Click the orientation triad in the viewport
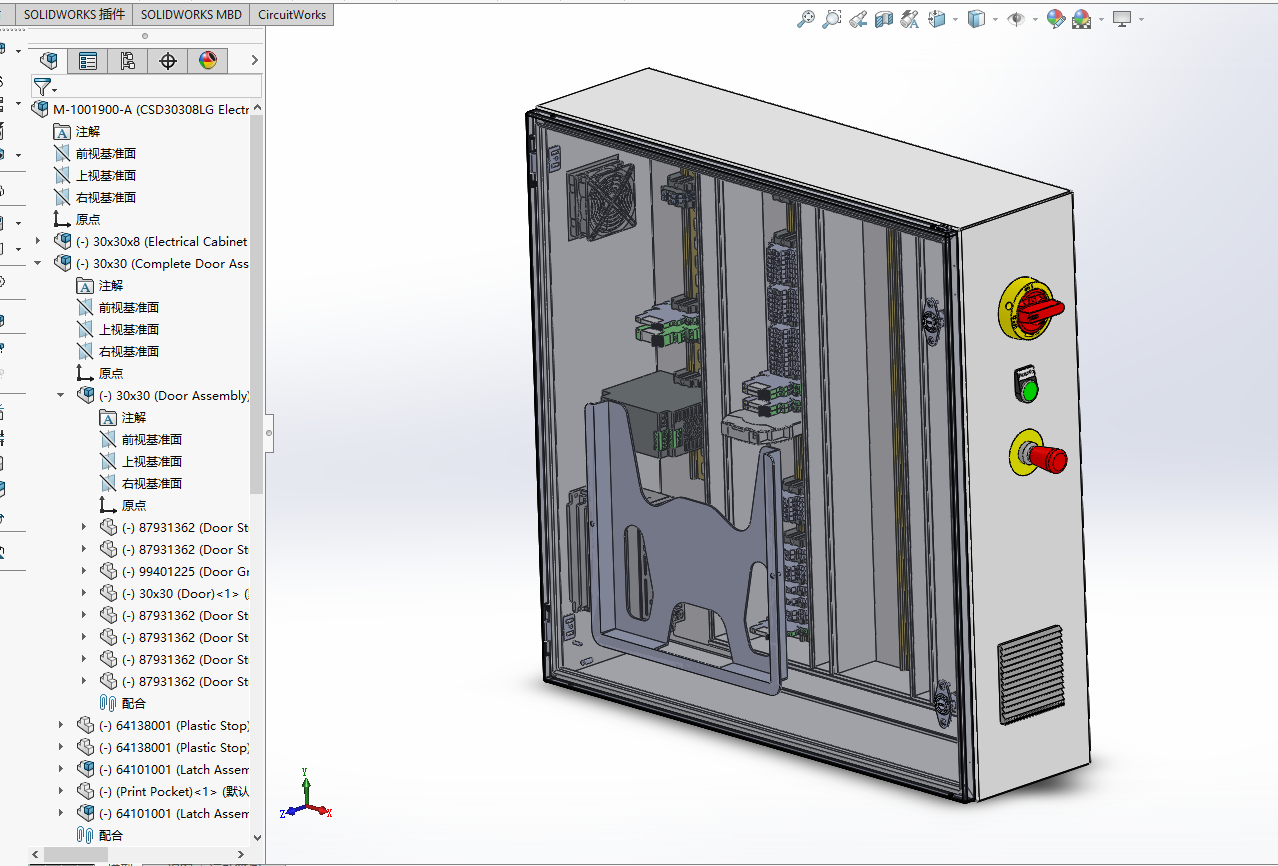The image size is (1278, 866). pyautogui.click(x=305, y=795)
